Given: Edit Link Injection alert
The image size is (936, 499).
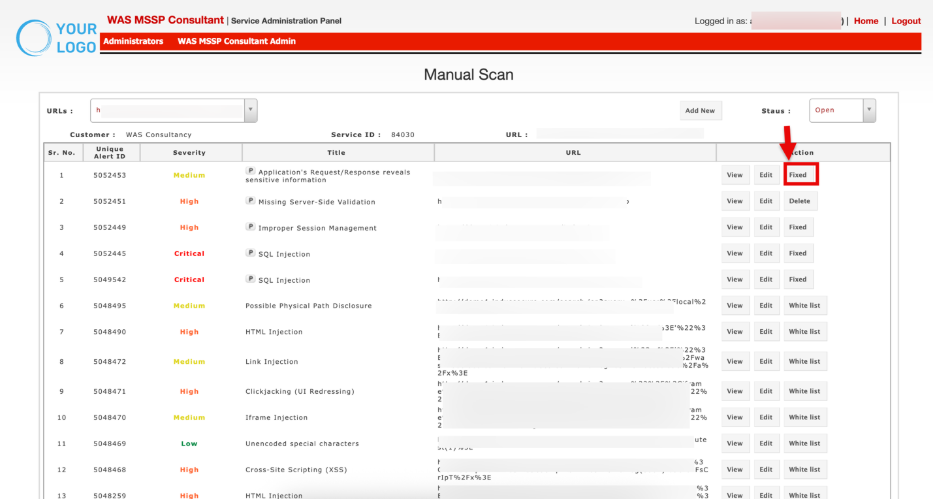Looking at the screenshot, I should (x=766, y=361).
